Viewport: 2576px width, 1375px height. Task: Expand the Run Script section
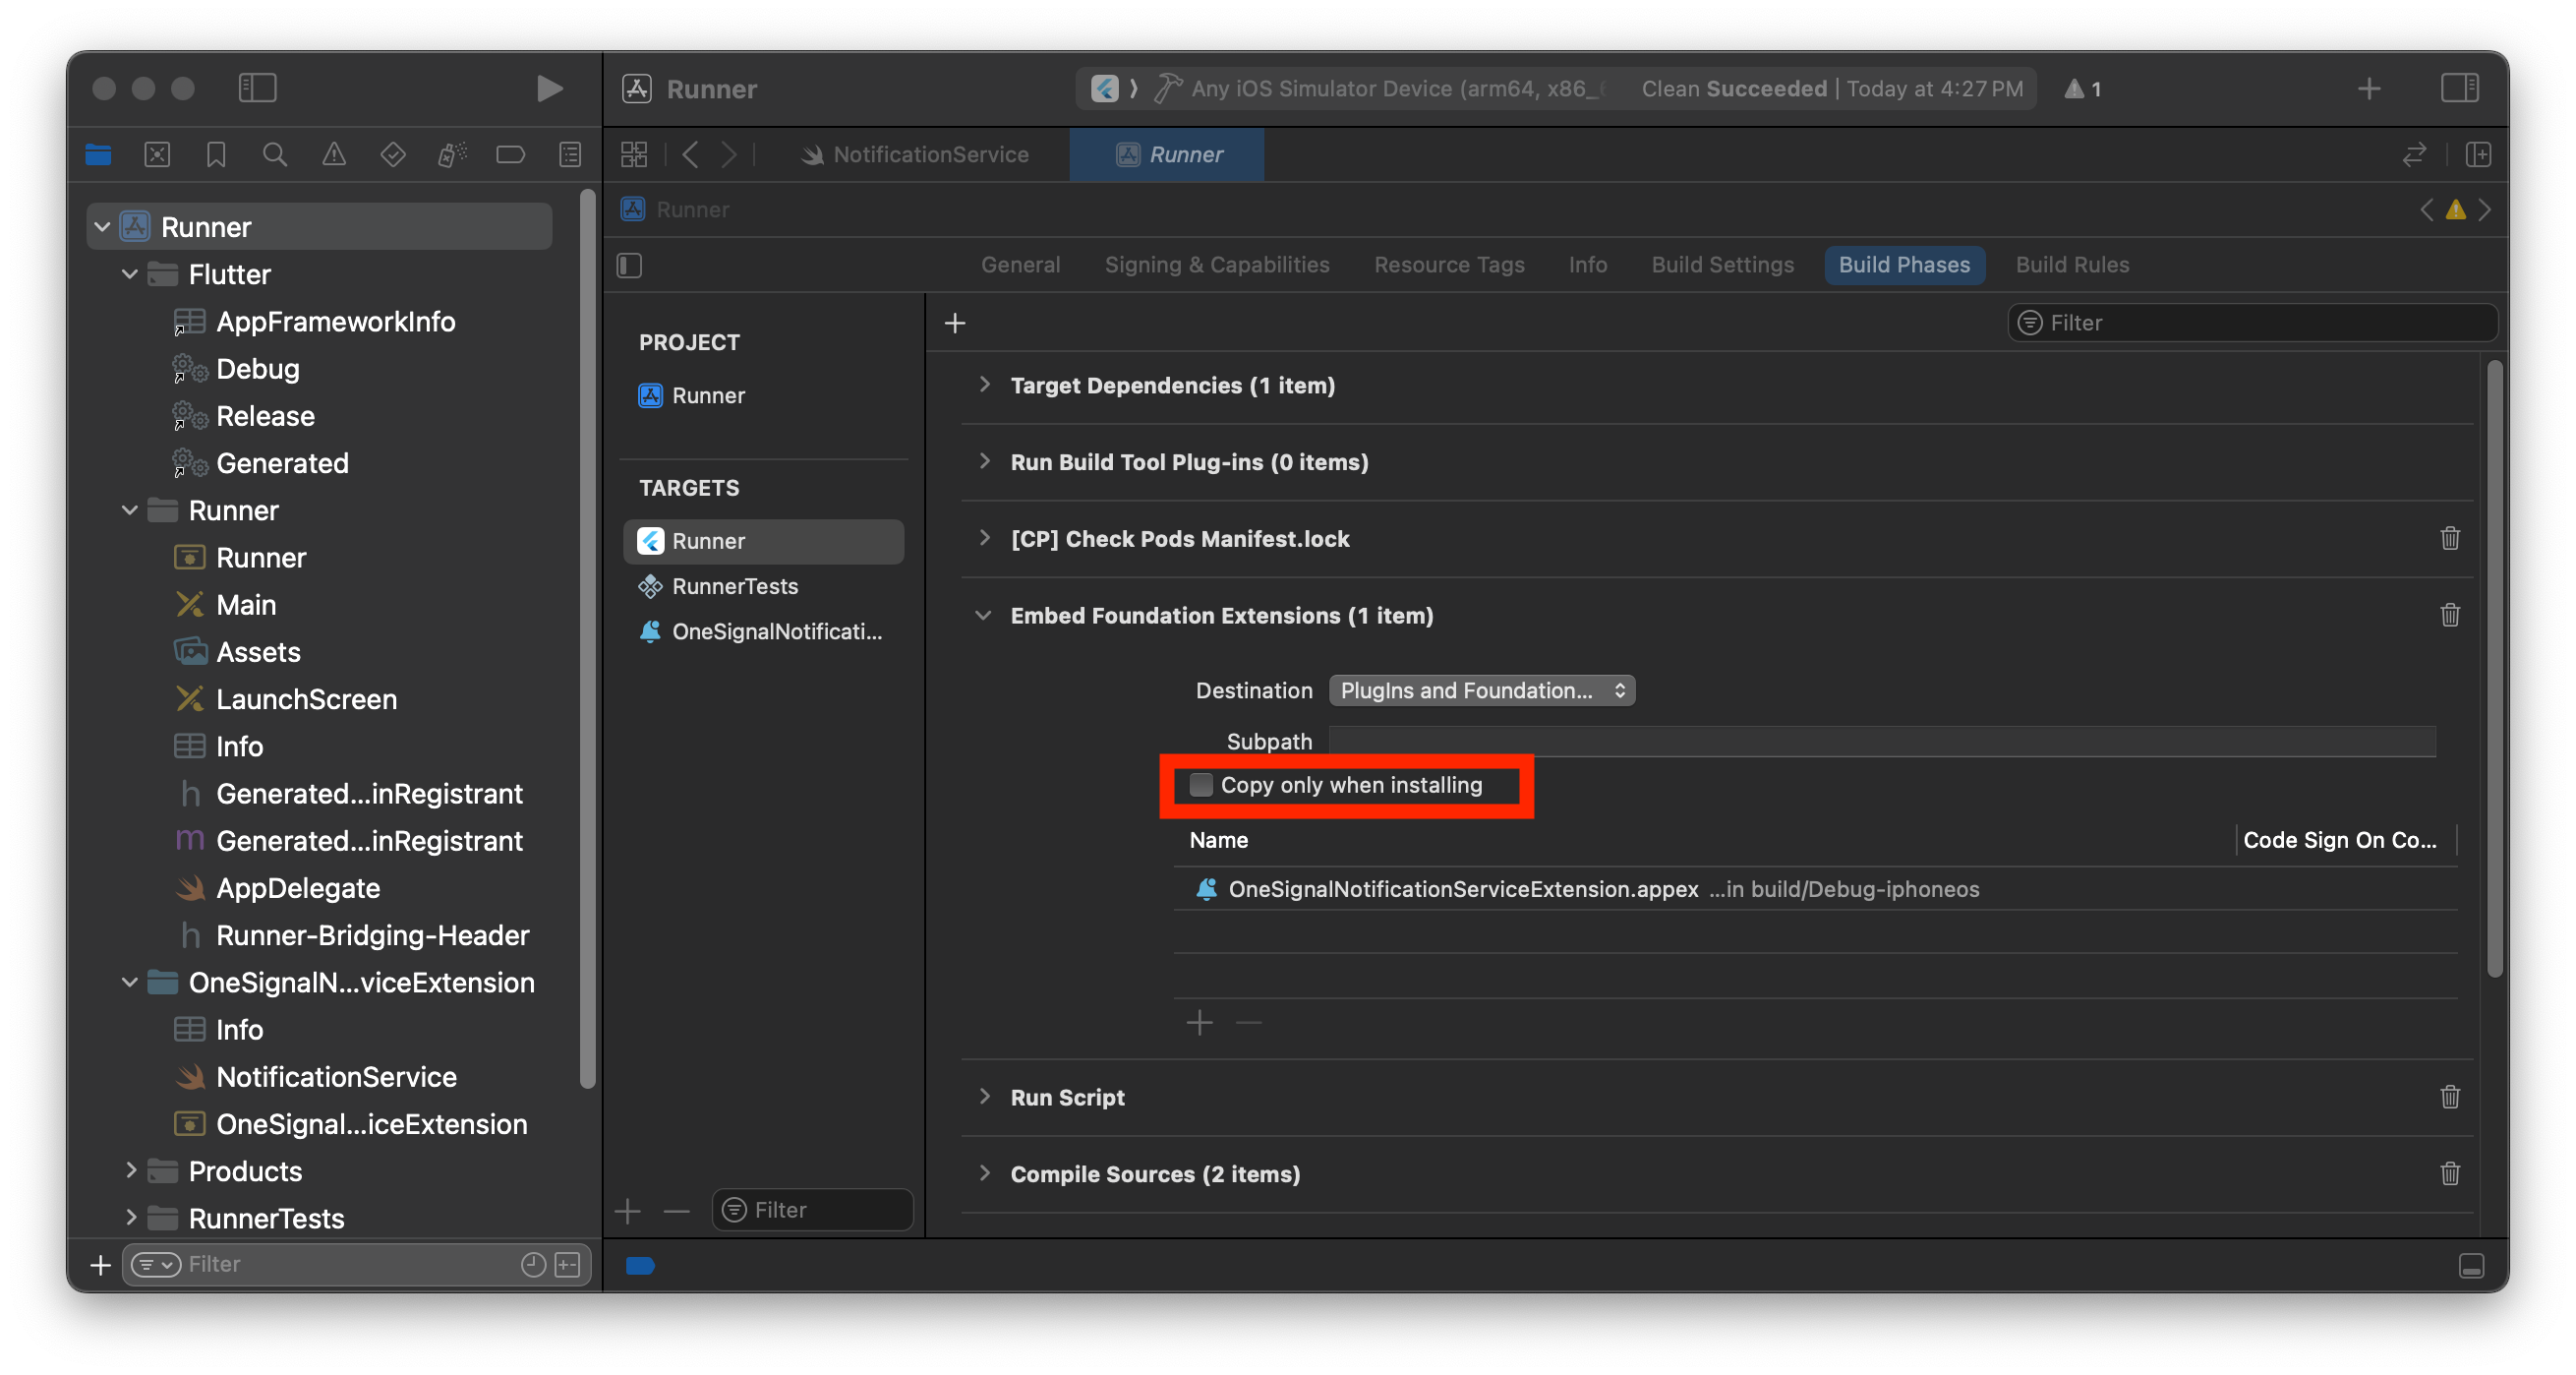click(985, 1096)
